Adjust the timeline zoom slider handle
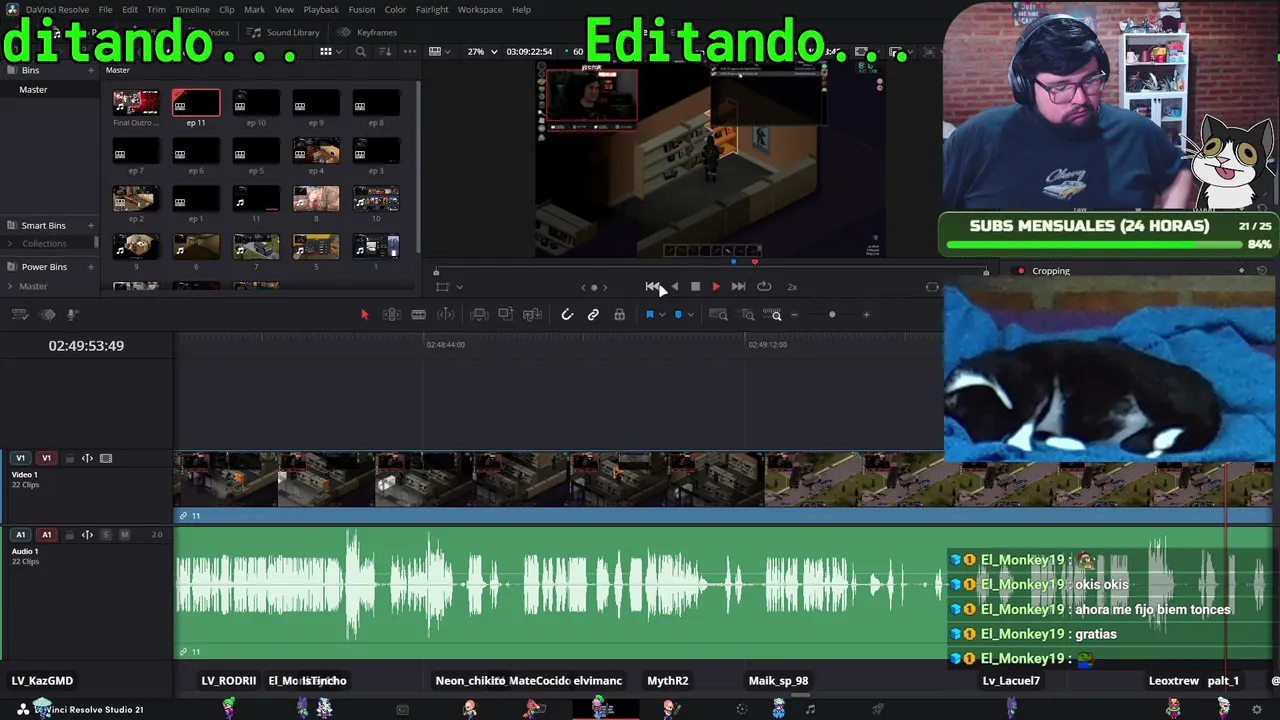Image resolution: width=1280 pixels, height=720 pixels. click(x=832, y=315)
